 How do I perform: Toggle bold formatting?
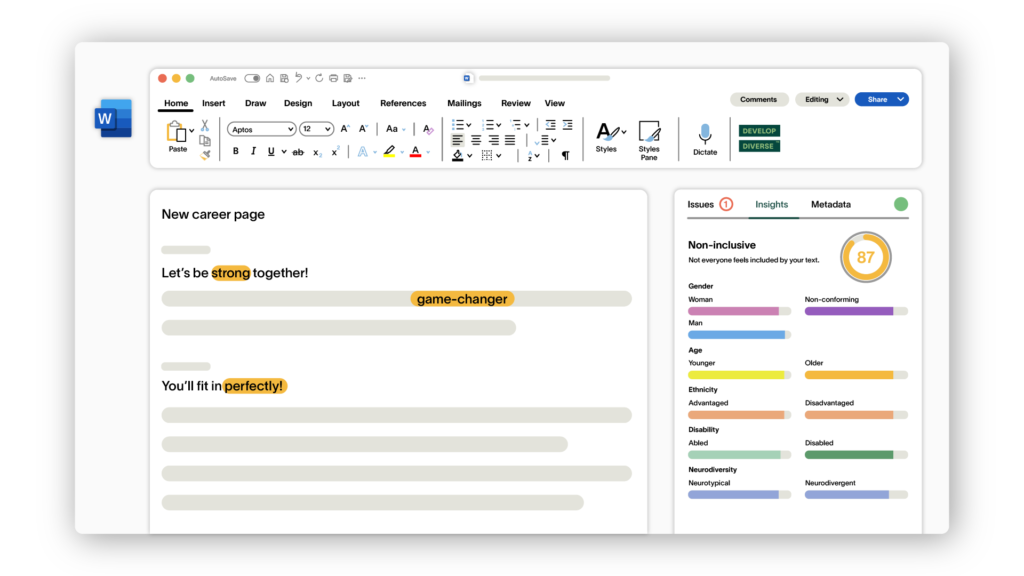(236, 152)
